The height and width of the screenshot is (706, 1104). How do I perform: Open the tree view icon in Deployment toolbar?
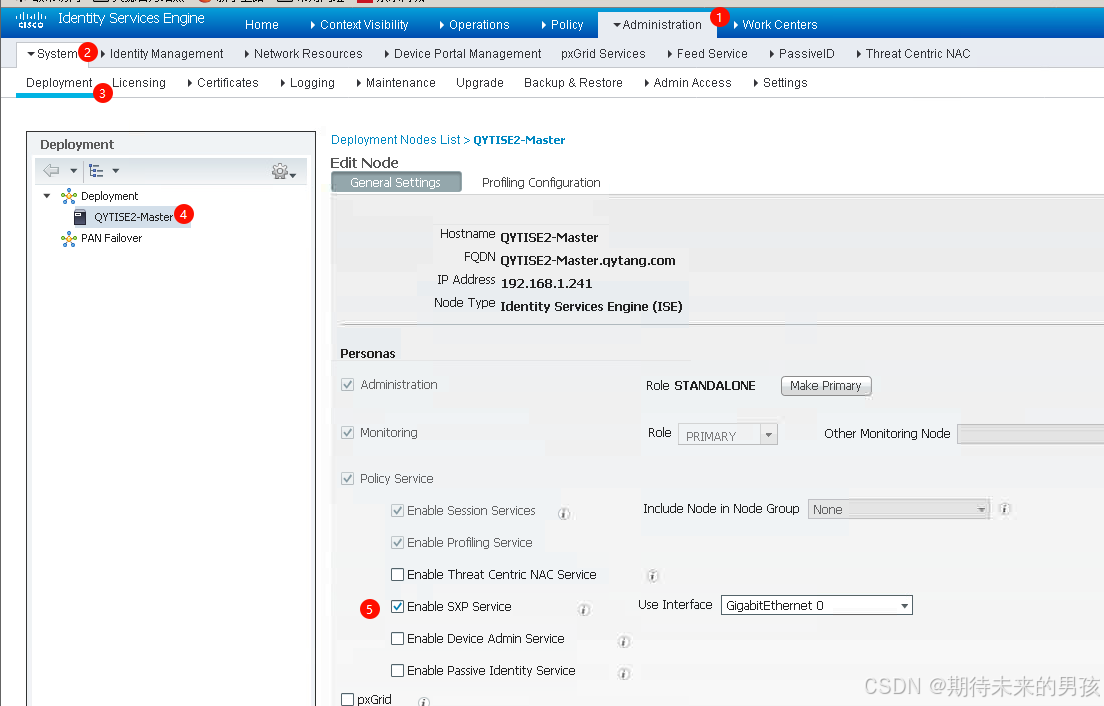click(96, 170)
